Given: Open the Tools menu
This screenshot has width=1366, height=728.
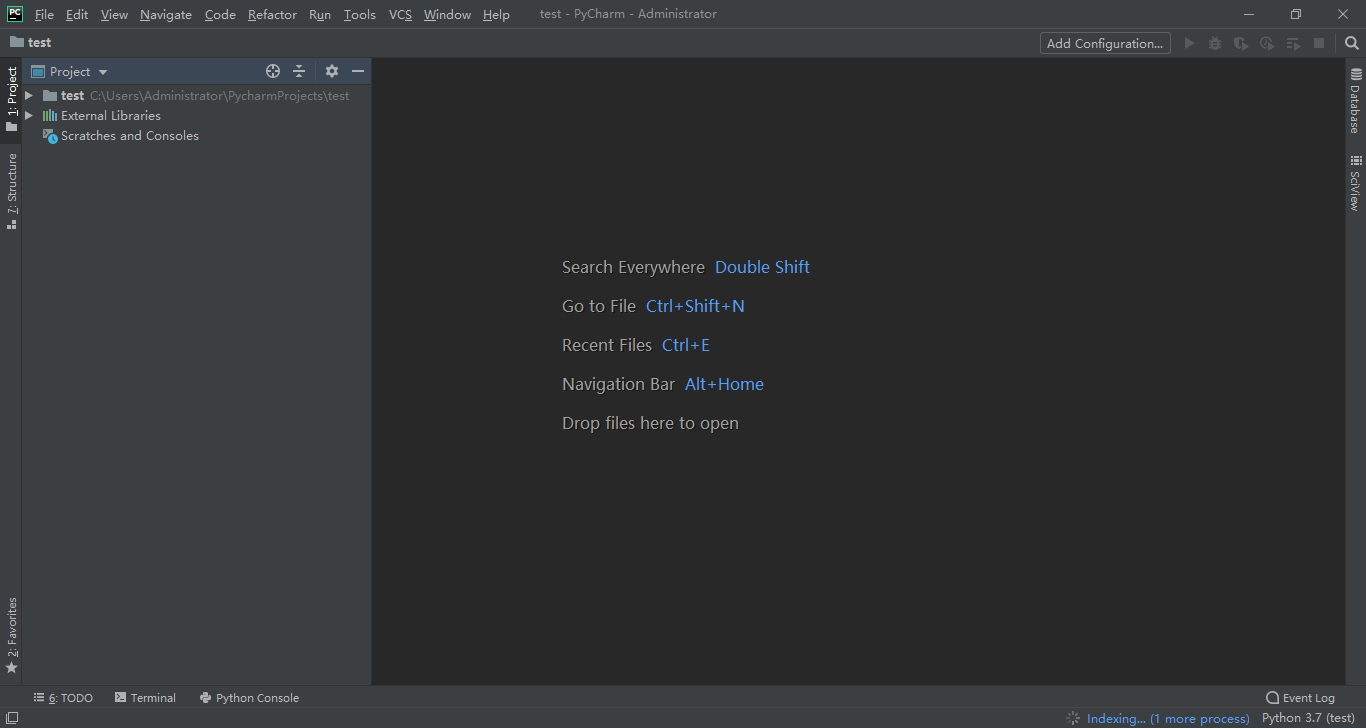Looking at the screenshot, I should pyautogui.click(x=359, y=14).
